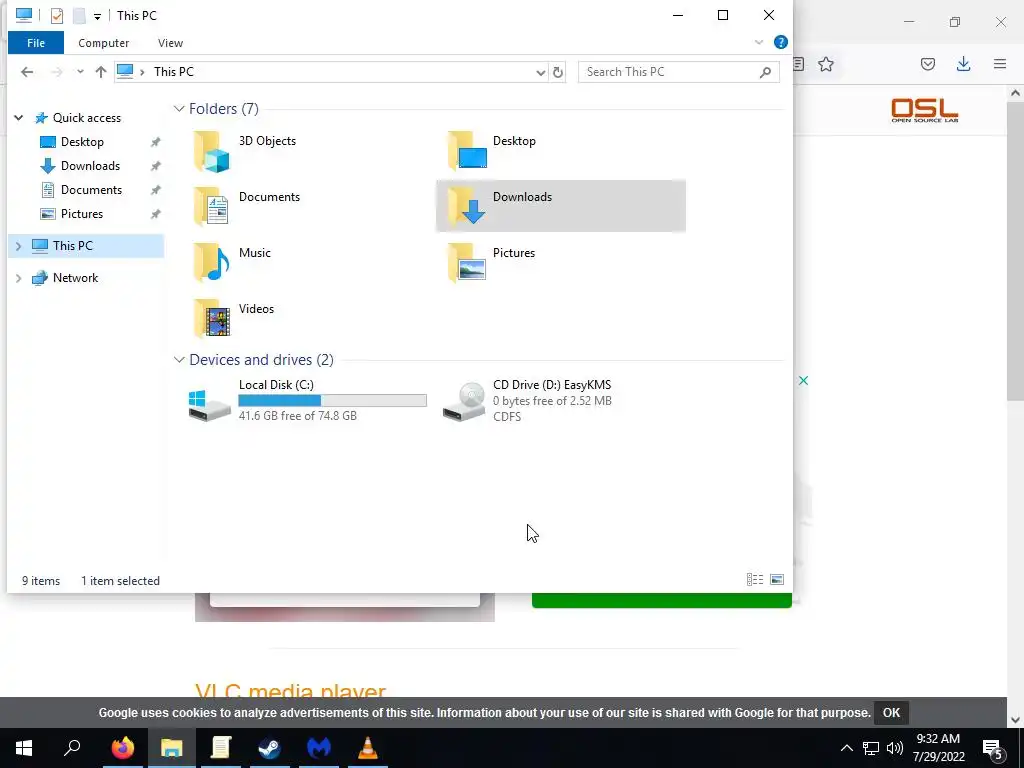This screenshot has width=1024, height=768.
Task: Select Downloads under Quick access
Action: (x=90, y=166)
